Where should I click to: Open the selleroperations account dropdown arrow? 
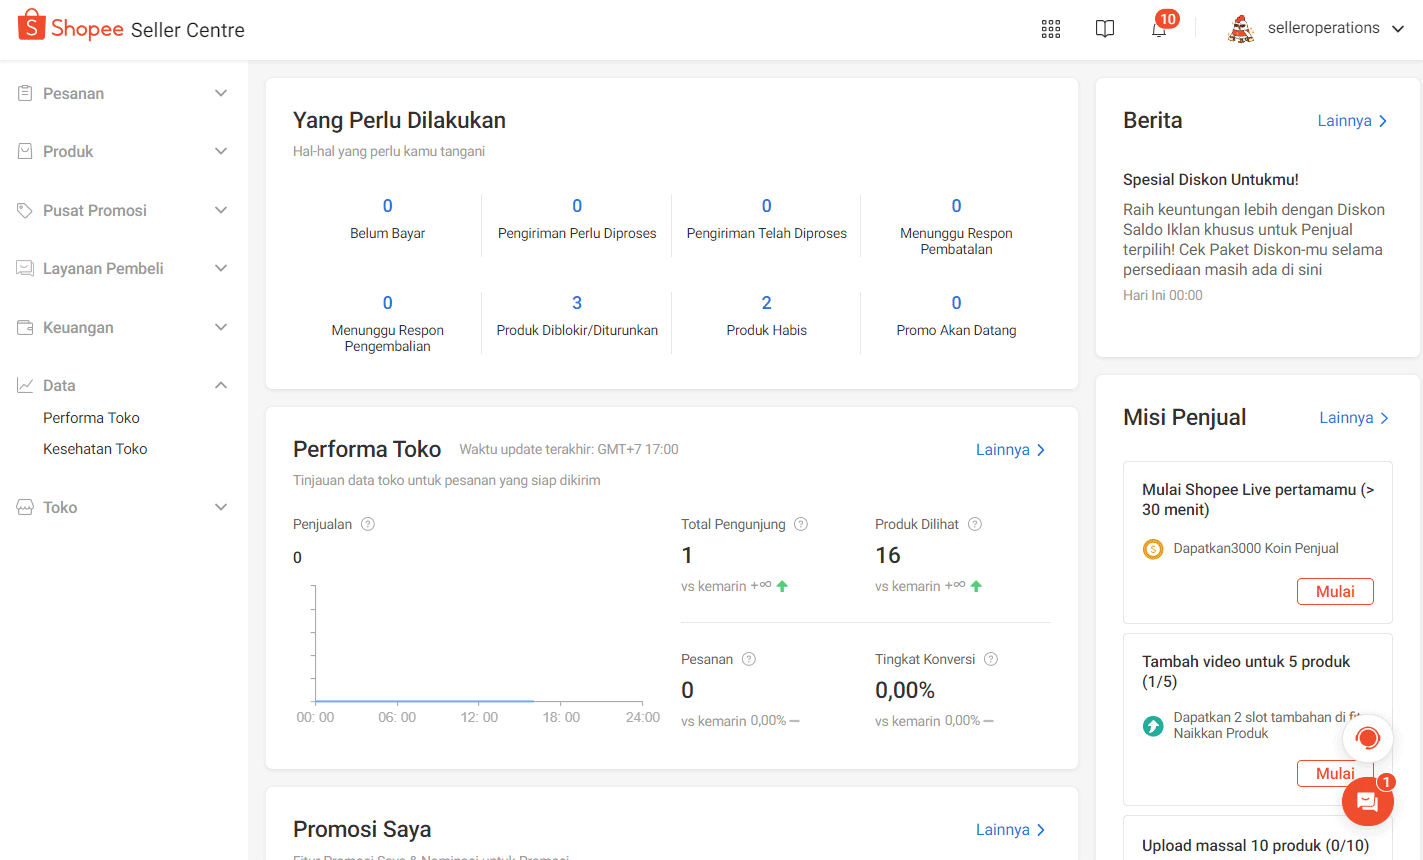(1398, 29)
